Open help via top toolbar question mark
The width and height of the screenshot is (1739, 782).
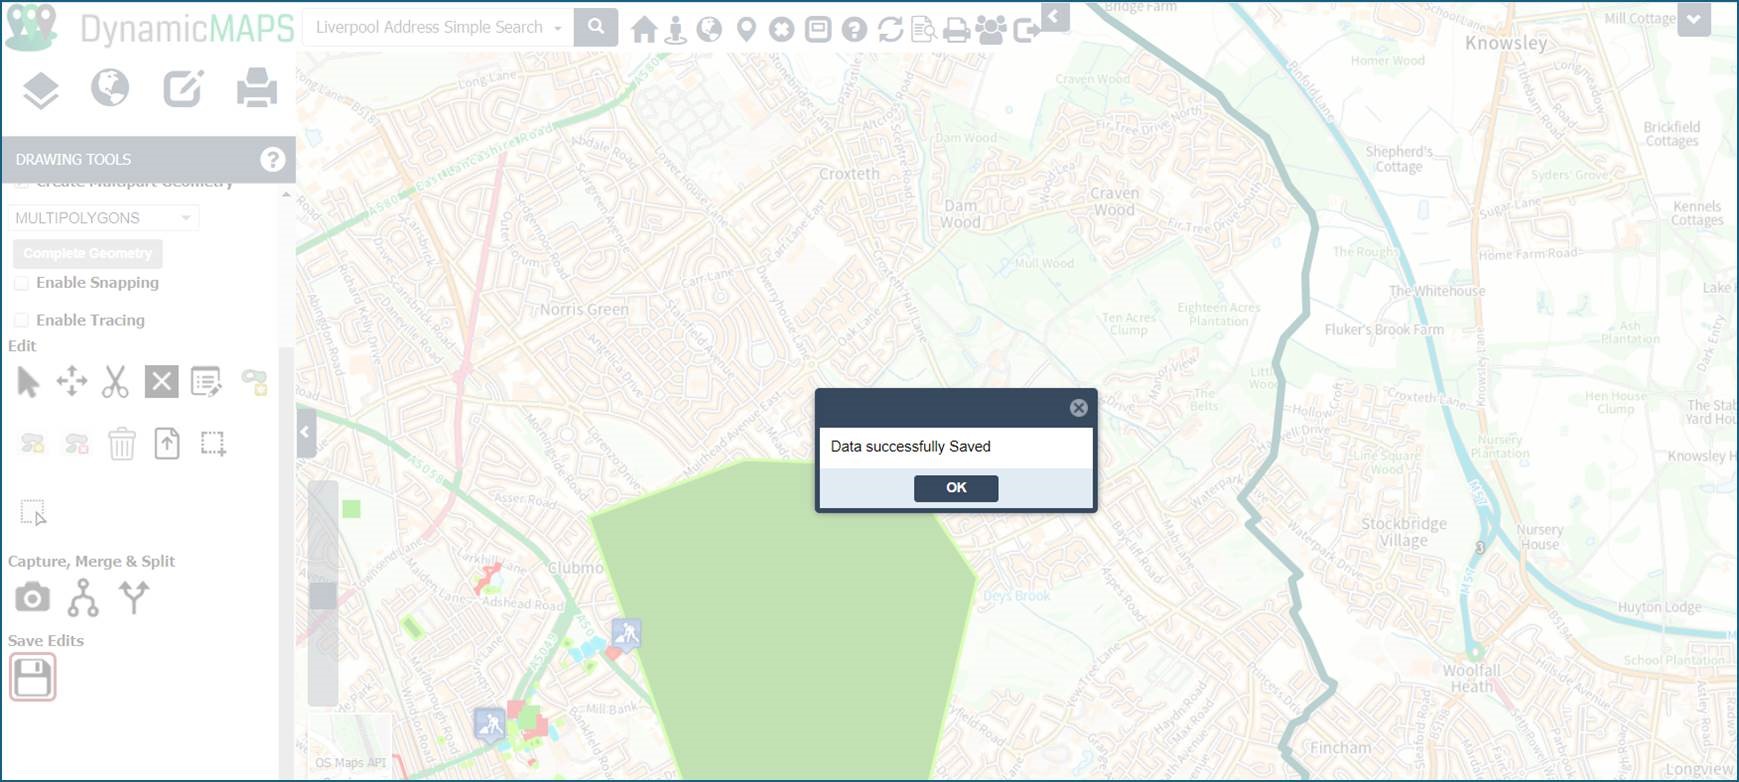(x=854, y=30)
